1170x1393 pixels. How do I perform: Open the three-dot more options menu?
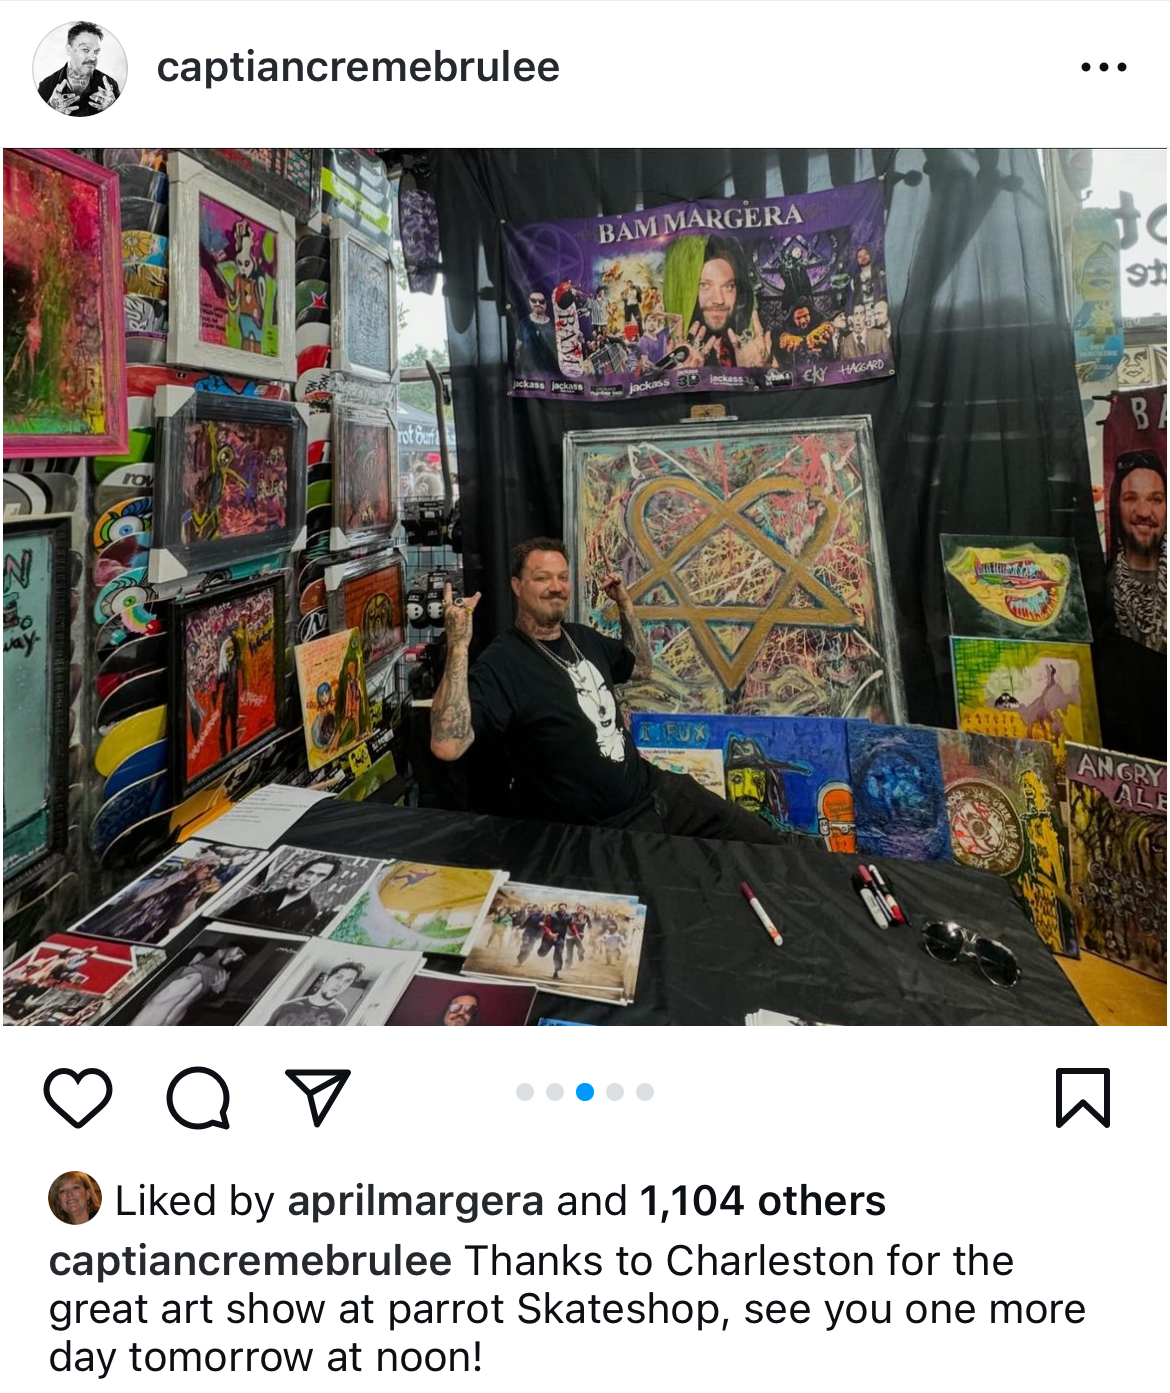[1104, 68]
